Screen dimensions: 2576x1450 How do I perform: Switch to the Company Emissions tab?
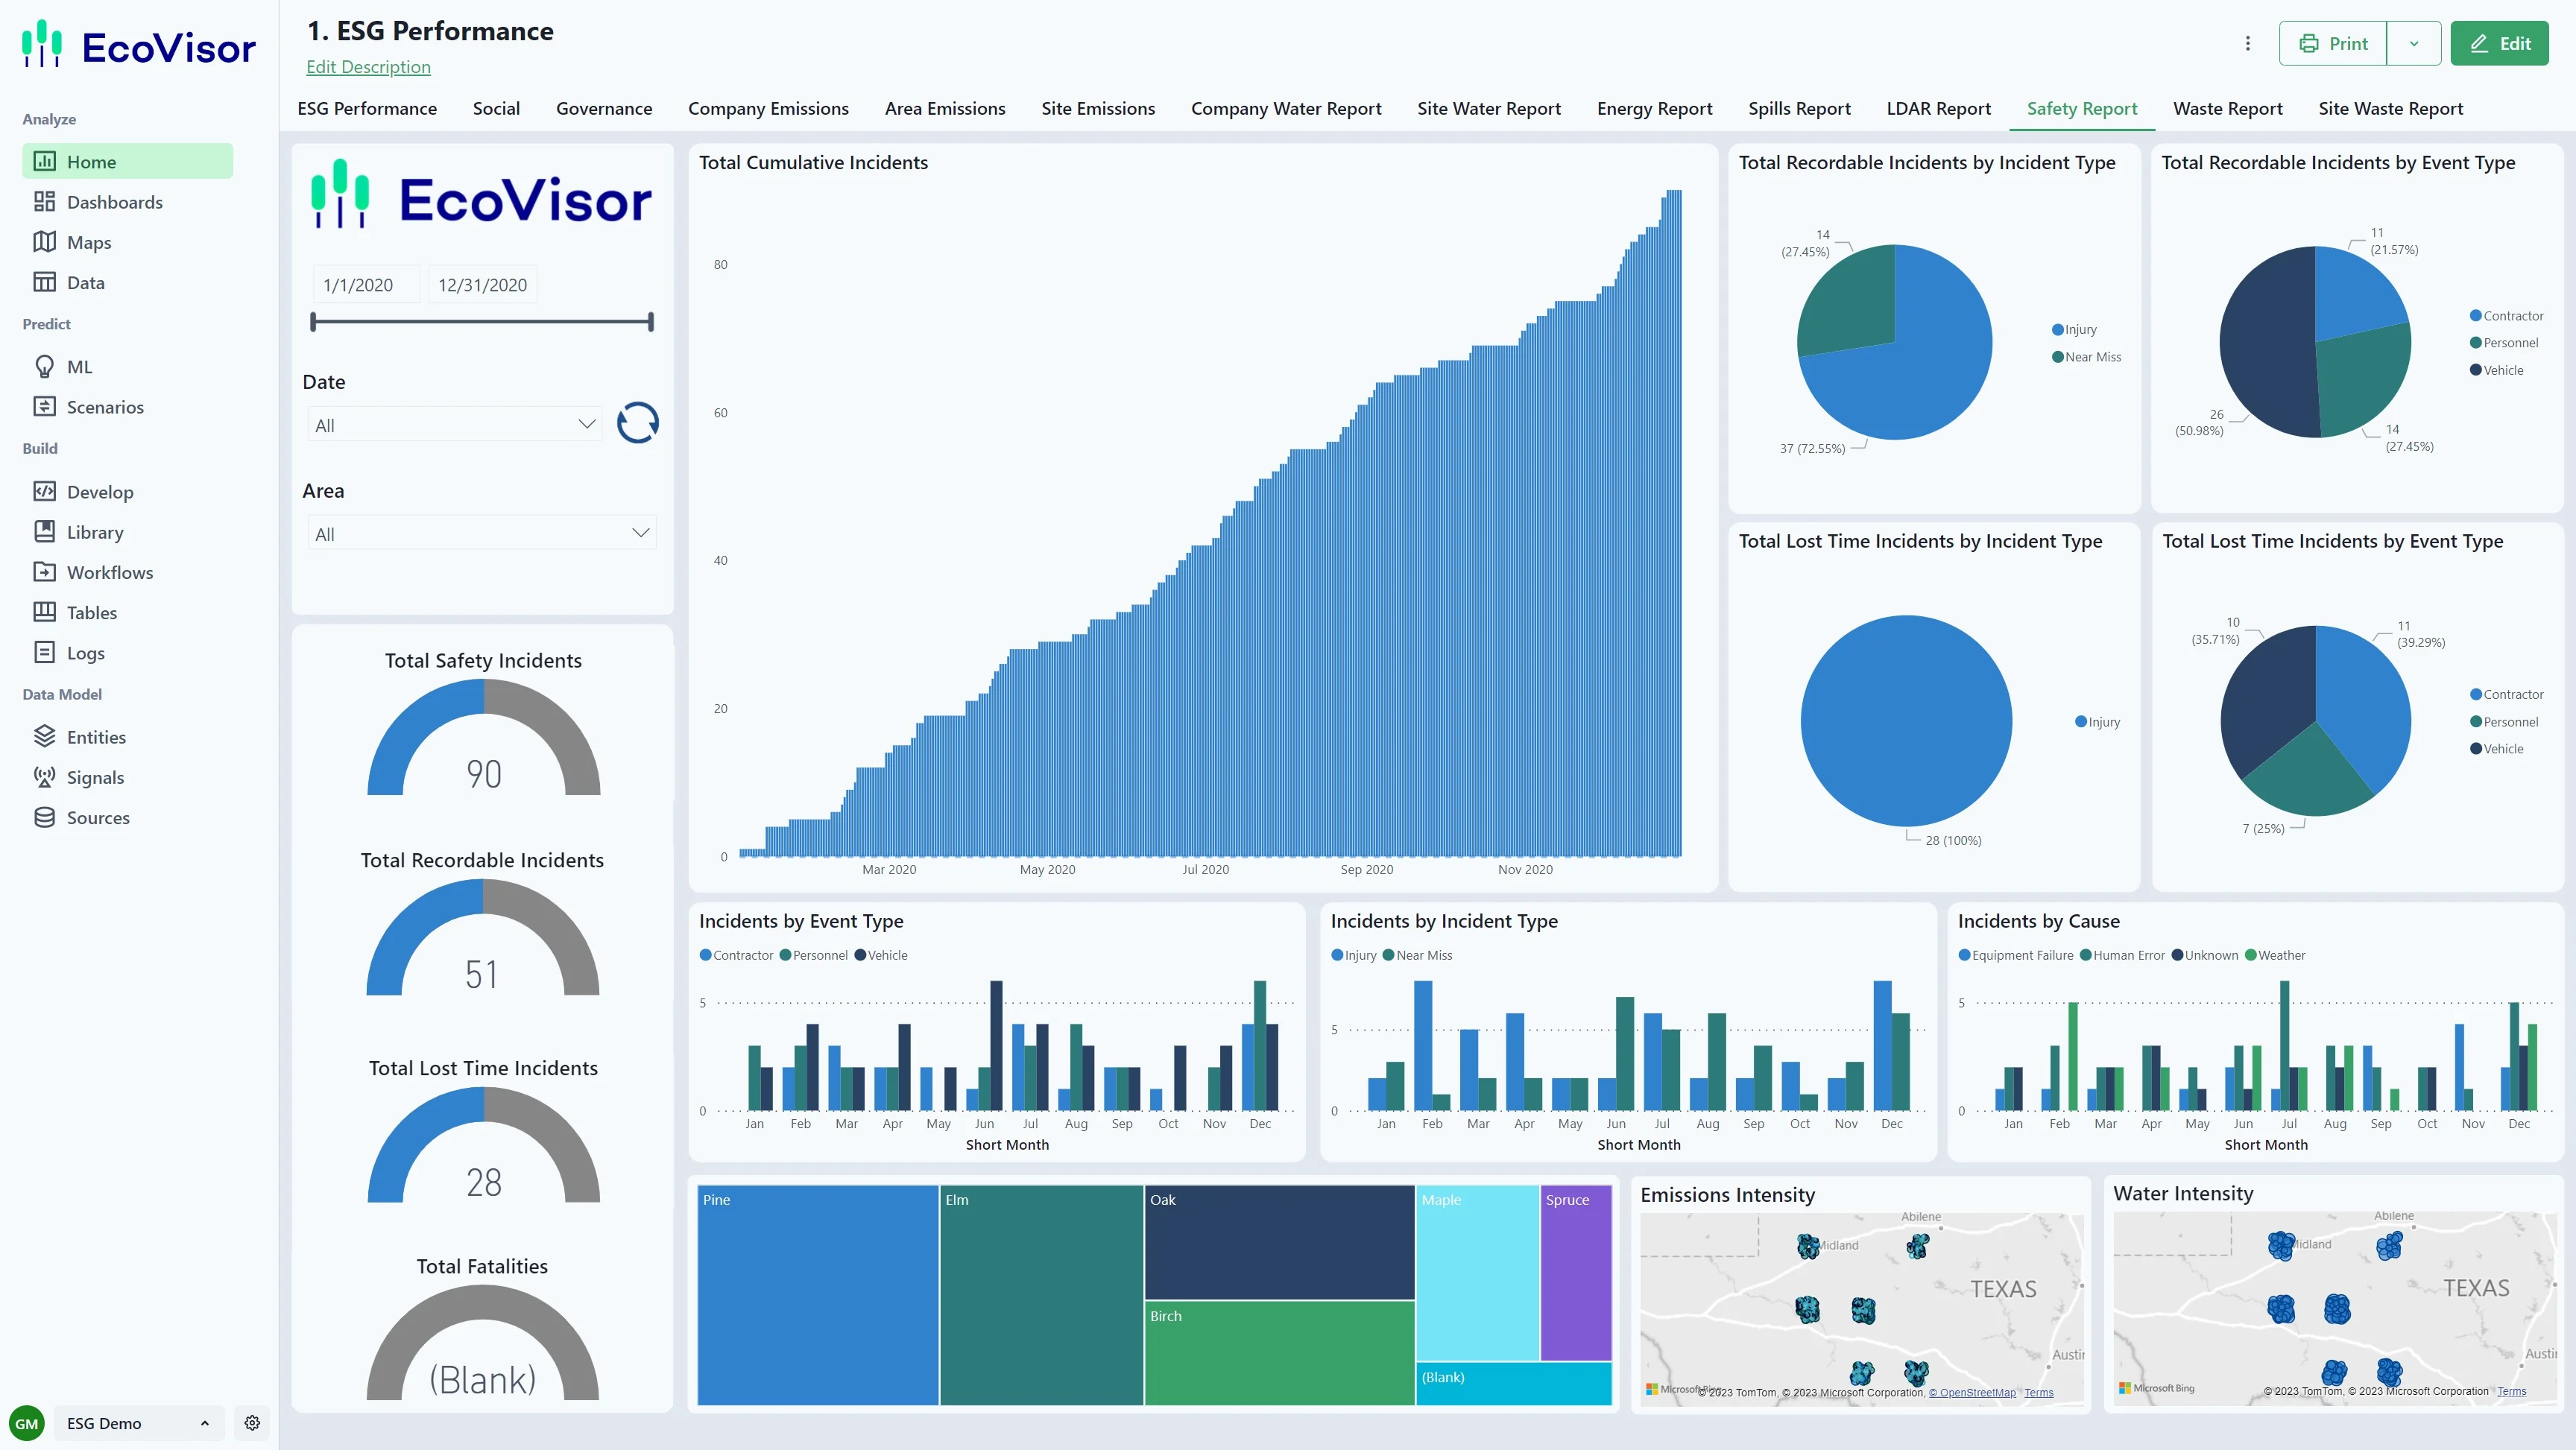coord(767,108)
